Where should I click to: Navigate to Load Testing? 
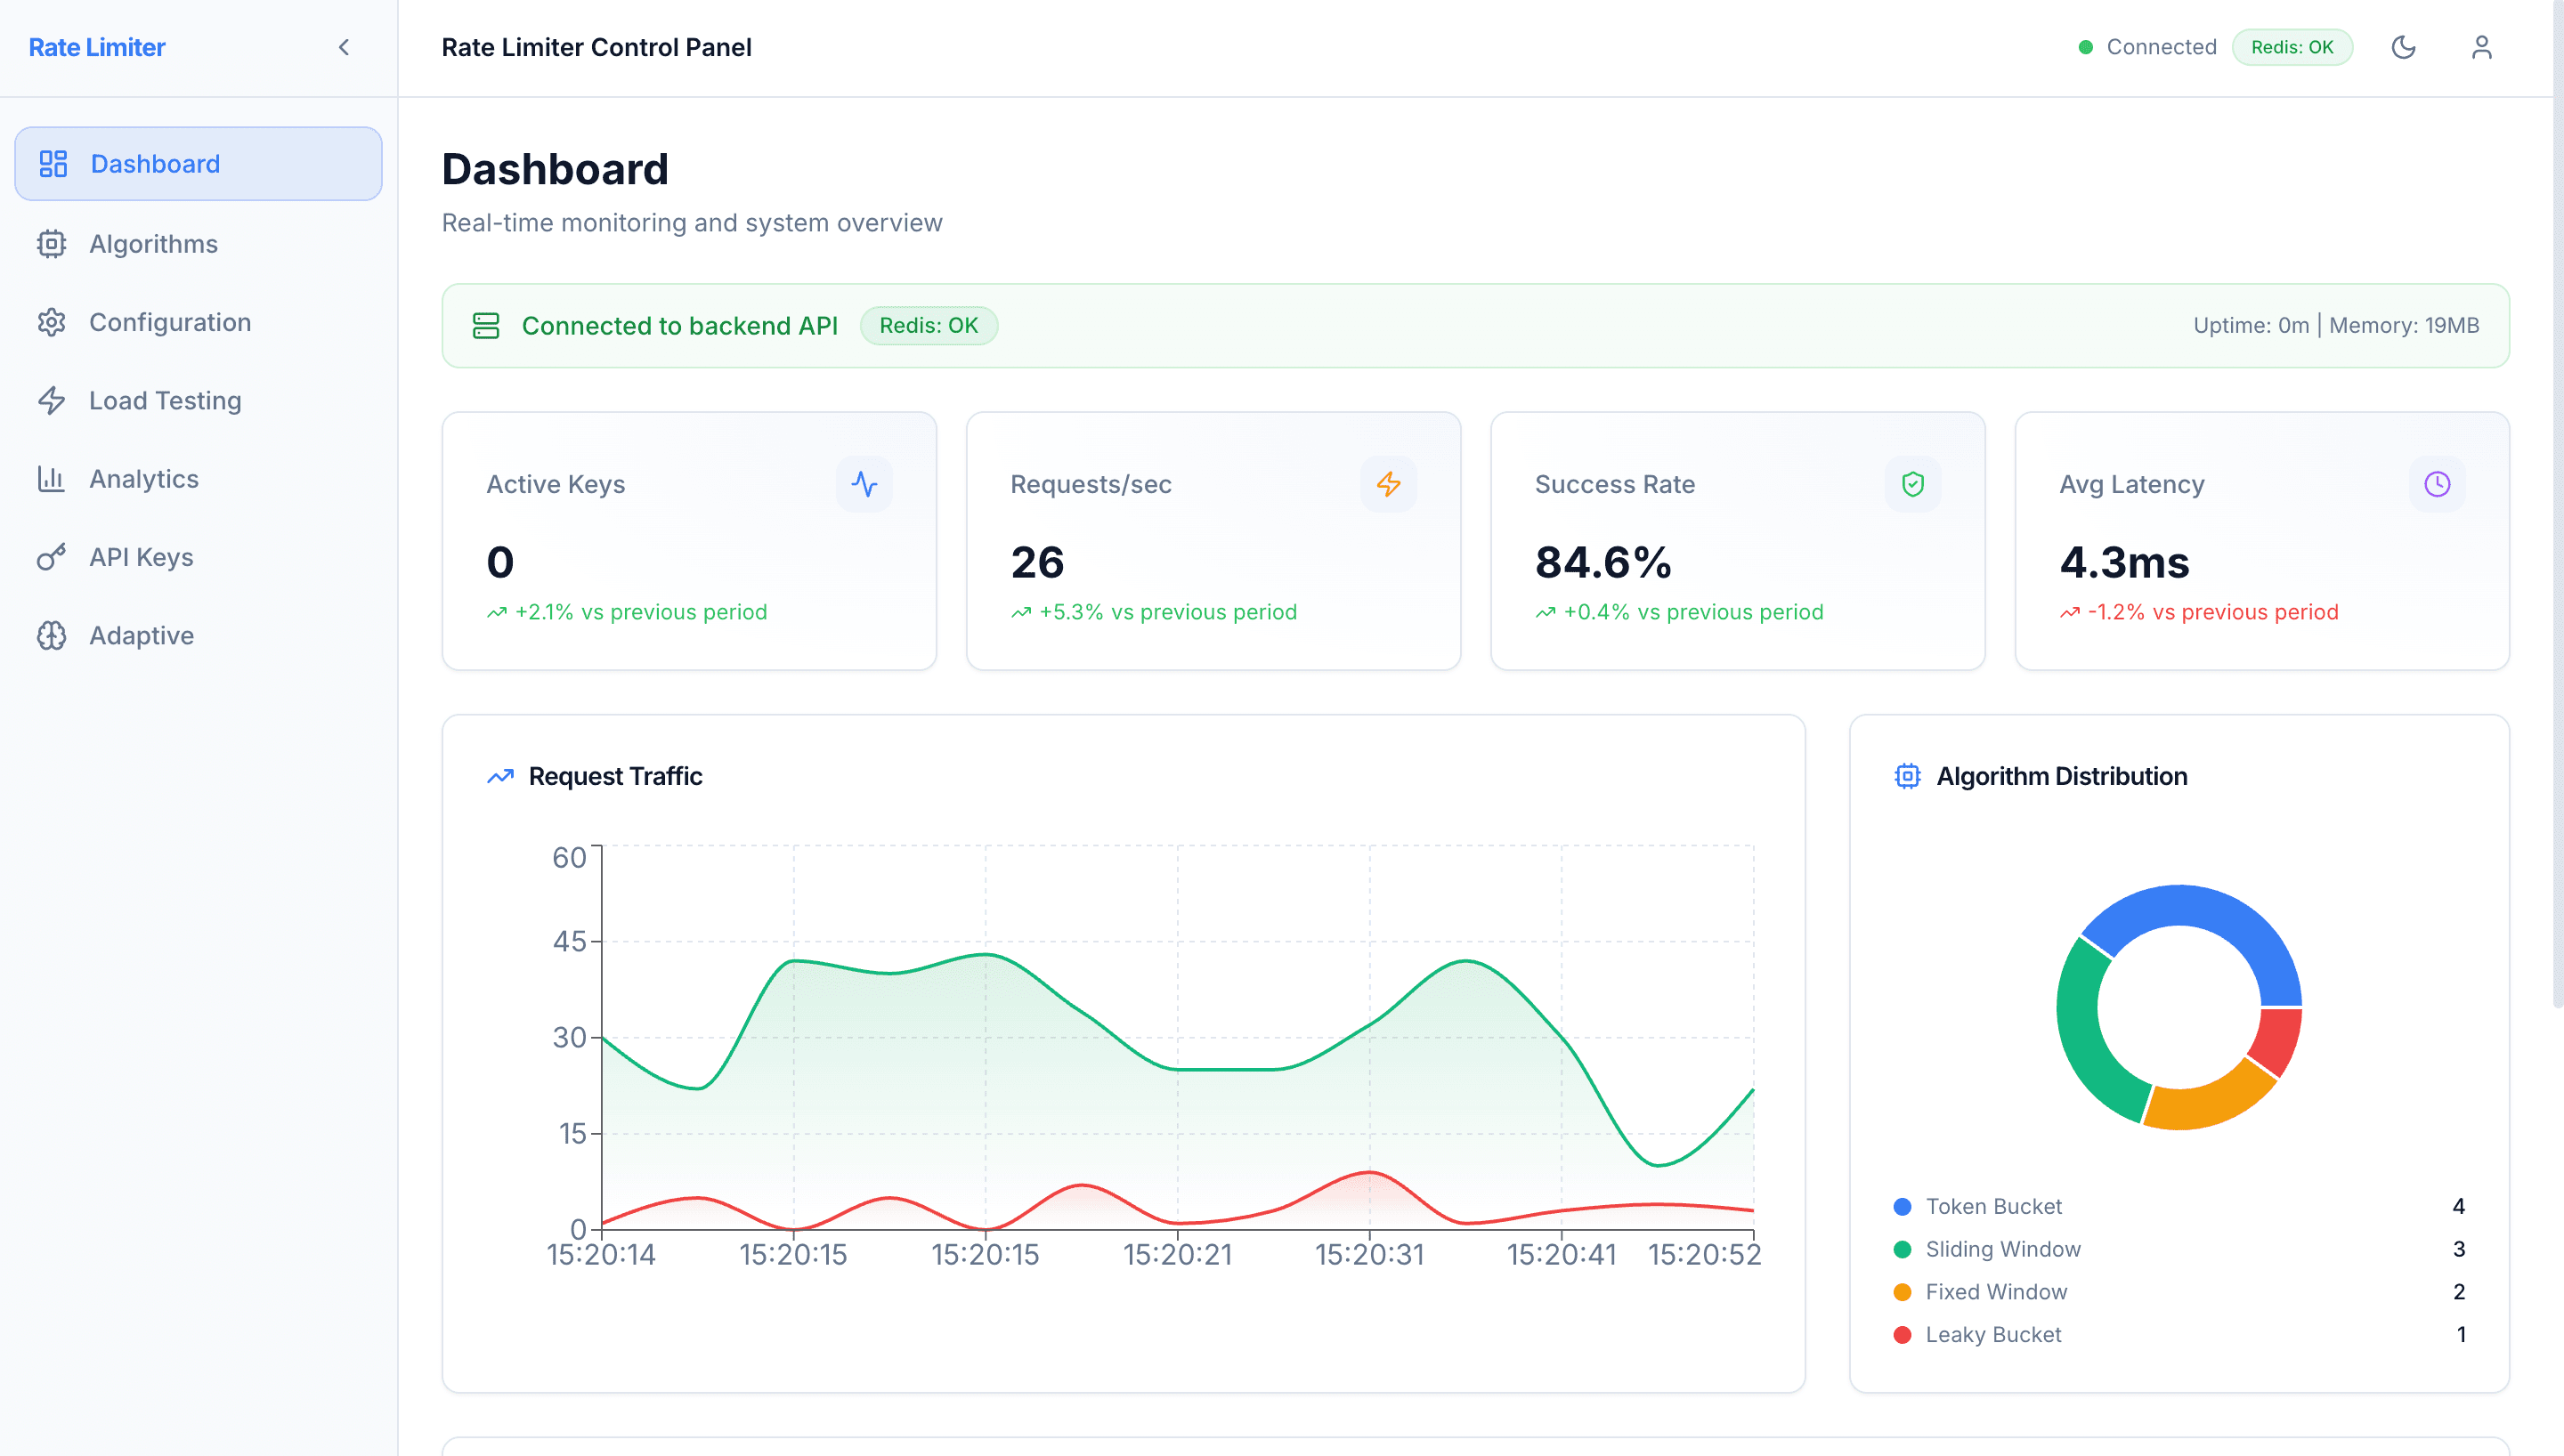pyautogui.click(x=165, y=401)
